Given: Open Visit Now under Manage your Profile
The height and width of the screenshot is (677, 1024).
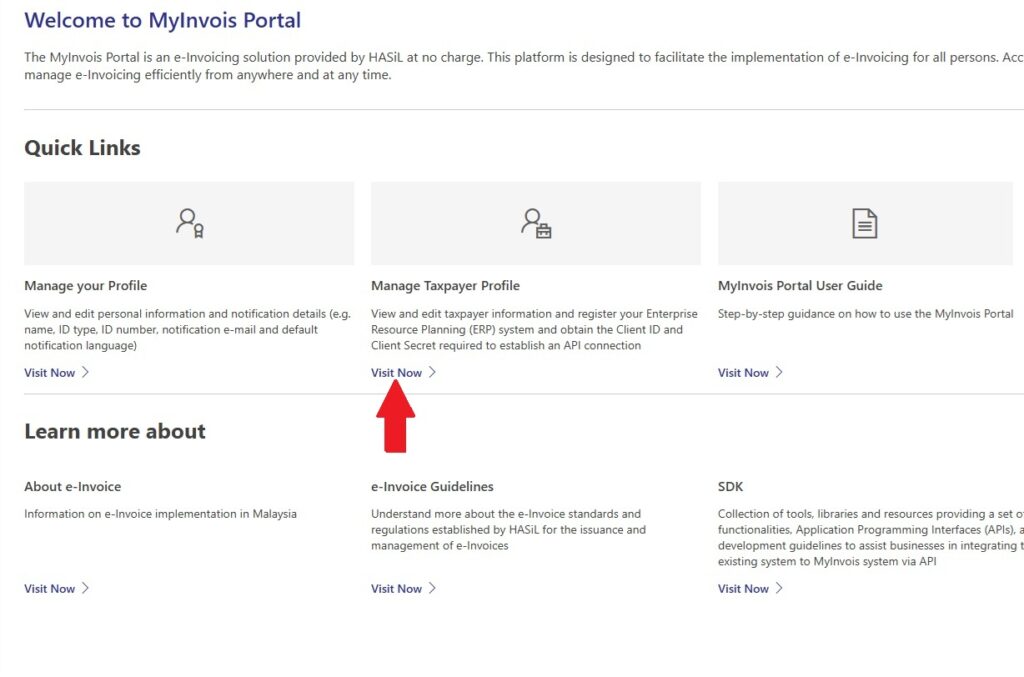Looking at the screenshot, I should [x=50, y=373].
